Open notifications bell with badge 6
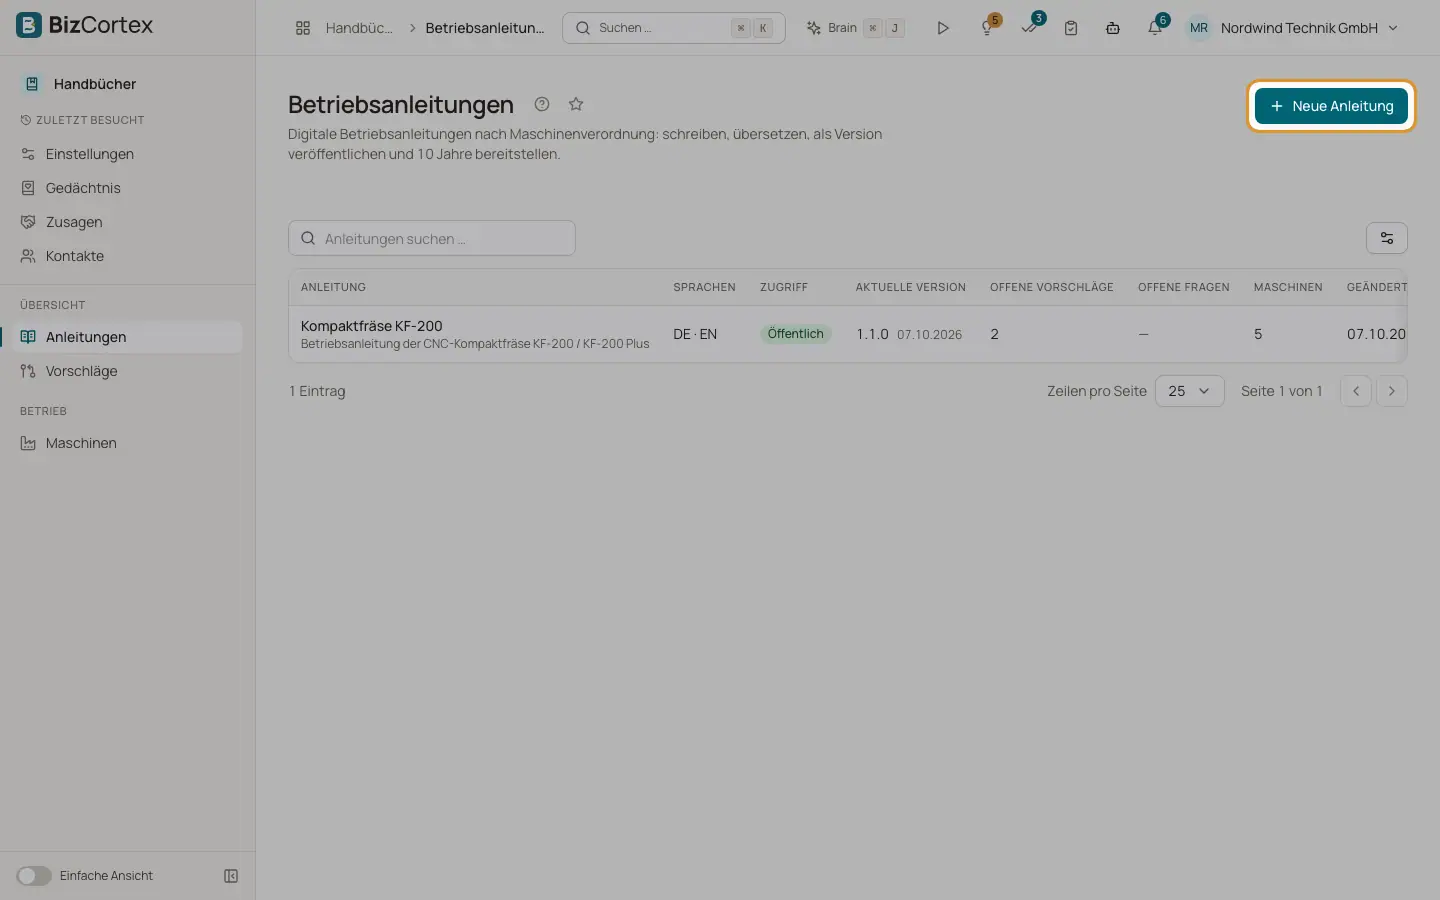The height and width of the screenshot is (900, 1440). click(1156, 27)
